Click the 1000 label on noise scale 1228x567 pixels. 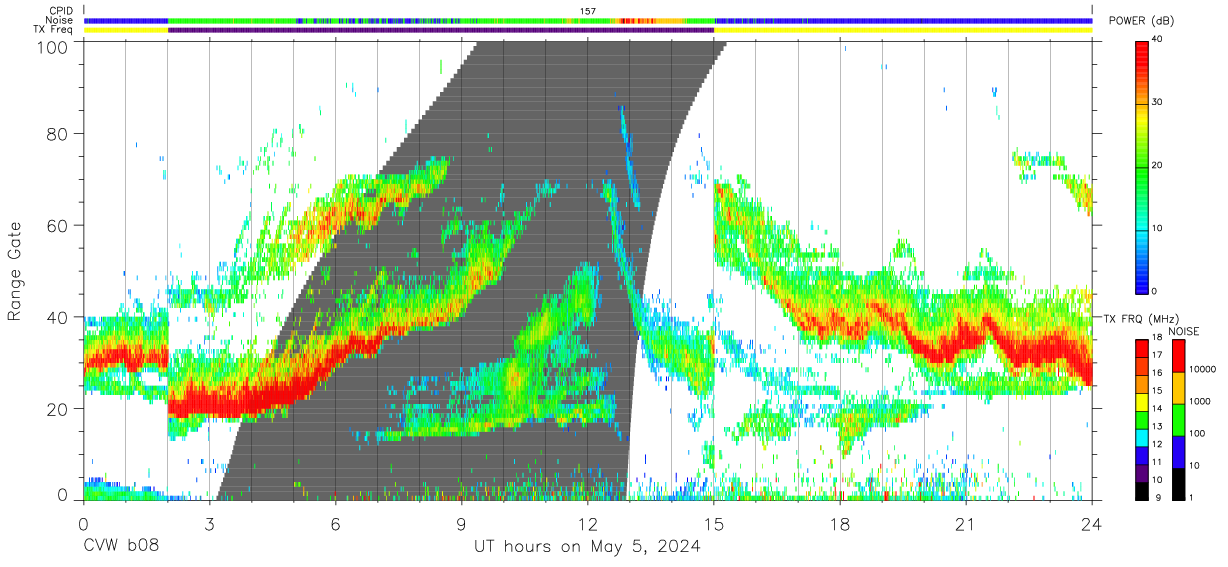click(x=1200, y=400)
